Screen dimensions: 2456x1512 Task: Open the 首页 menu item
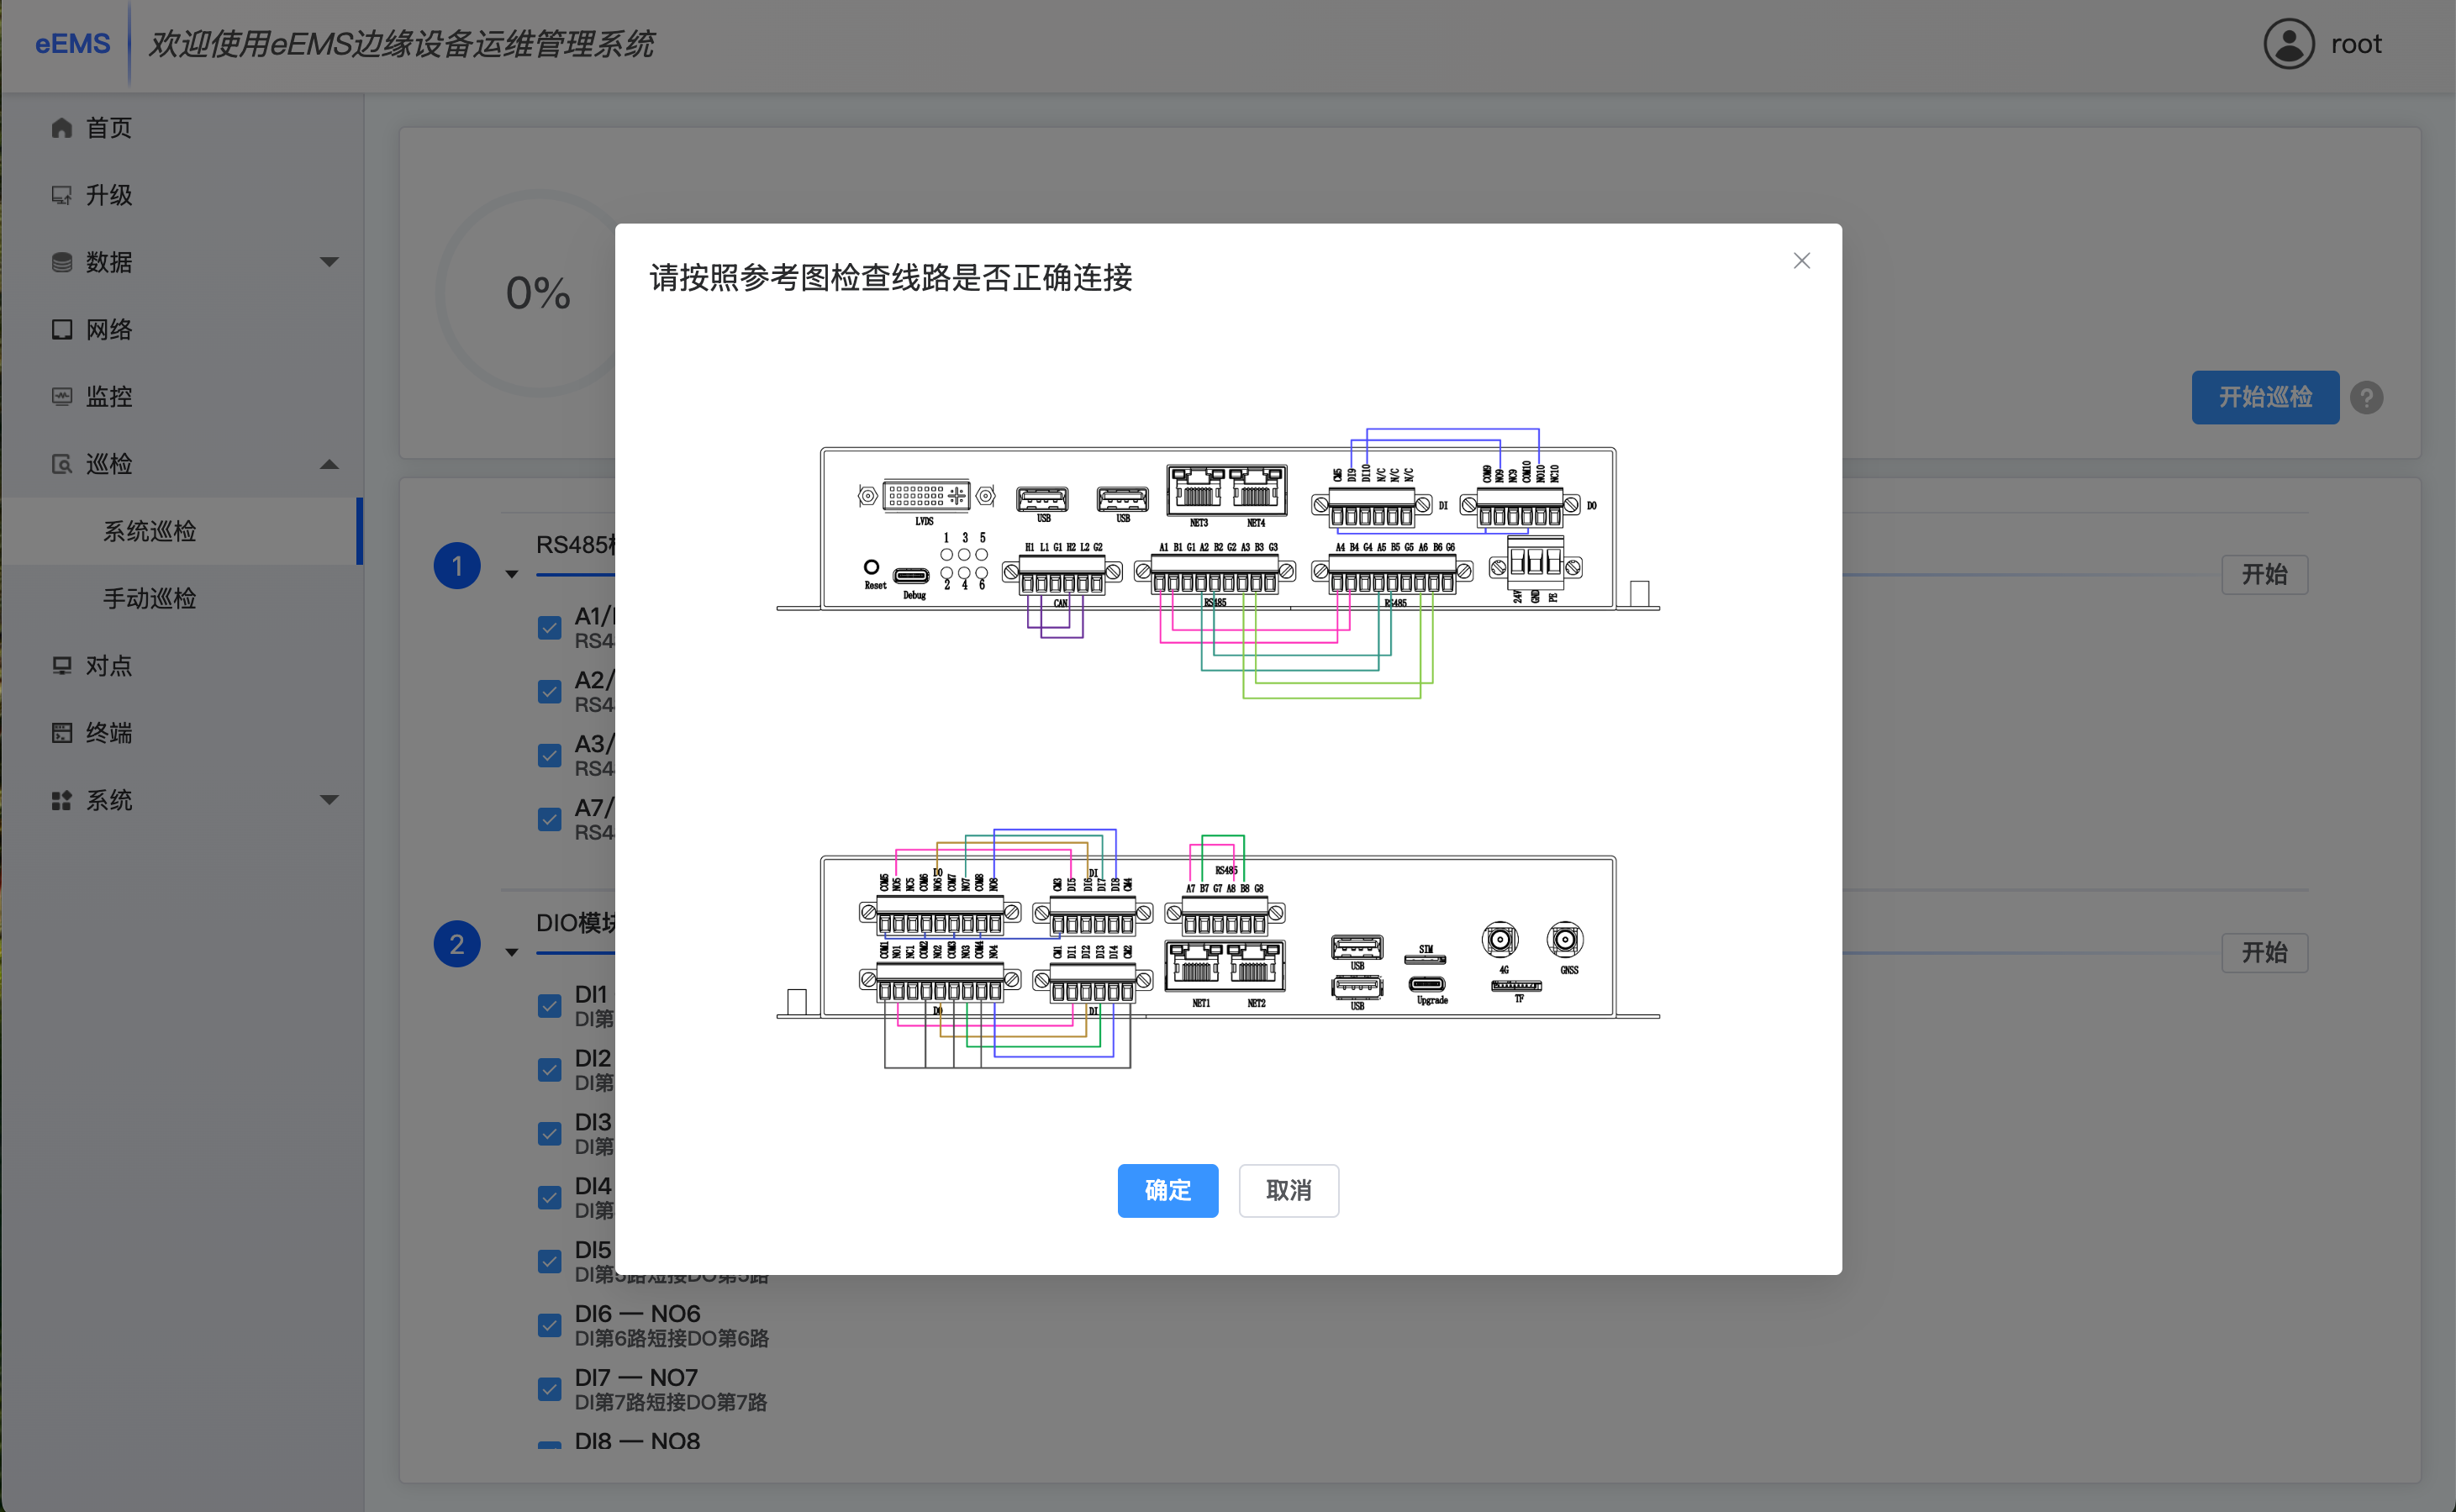[x=181, y=128]
